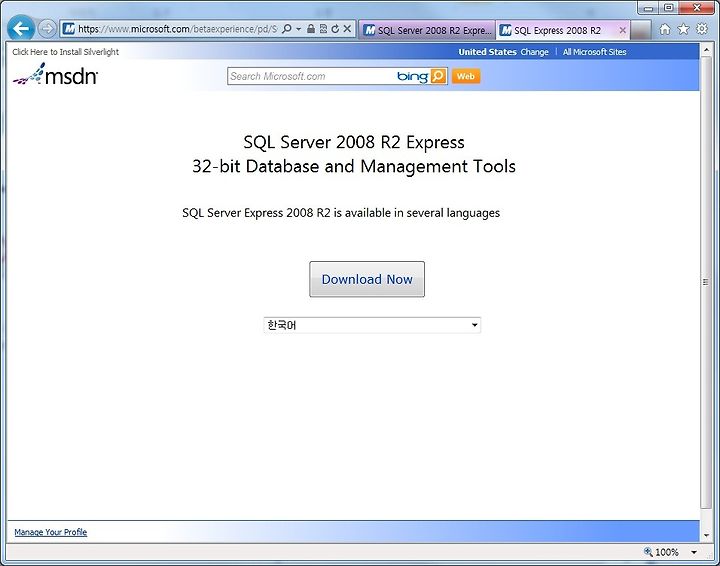
Task: Open a new blank tab
Action: [x=641, y=30]
